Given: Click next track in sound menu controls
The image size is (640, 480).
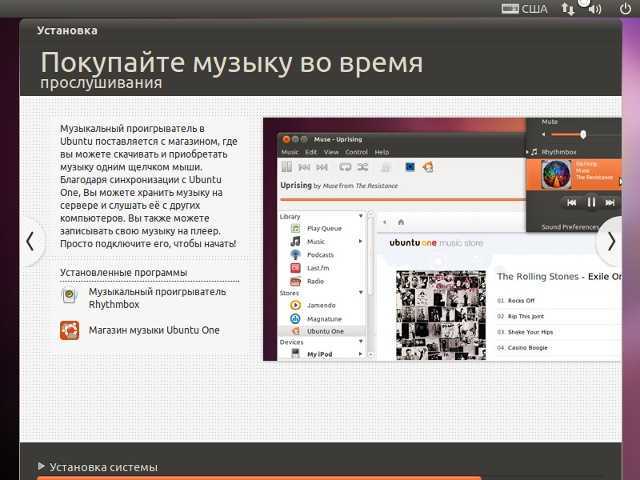Looking at the screenshot, I should 610,202.
